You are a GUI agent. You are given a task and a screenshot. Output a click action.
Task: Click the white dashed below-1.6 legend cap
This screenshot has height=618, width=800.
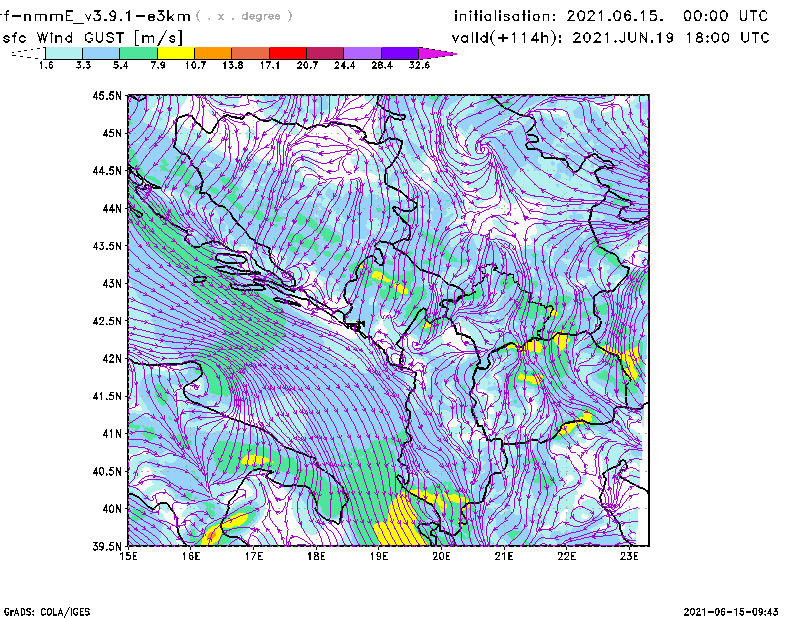point(28,53)
